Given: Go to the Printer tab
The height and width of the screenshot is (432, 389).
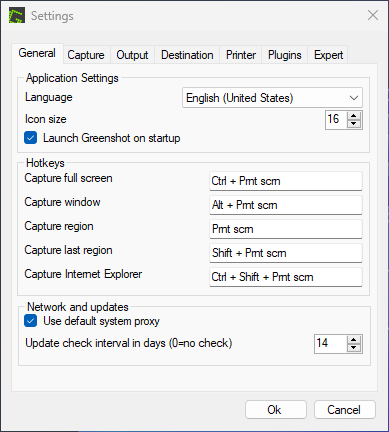Looking at the screenshot, I should (241, 55).
